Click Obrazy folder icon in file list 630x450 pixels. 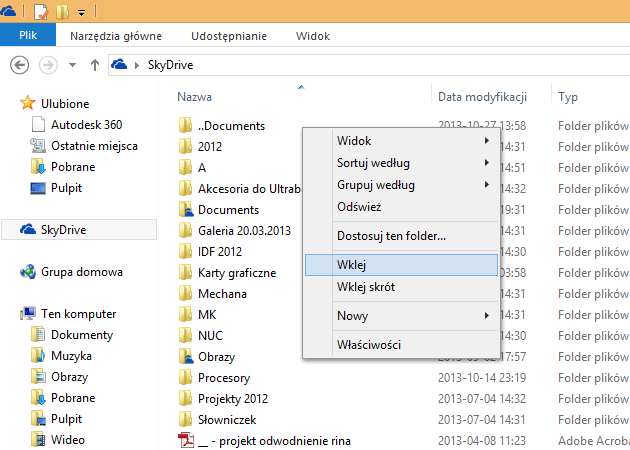click(186, 356)
